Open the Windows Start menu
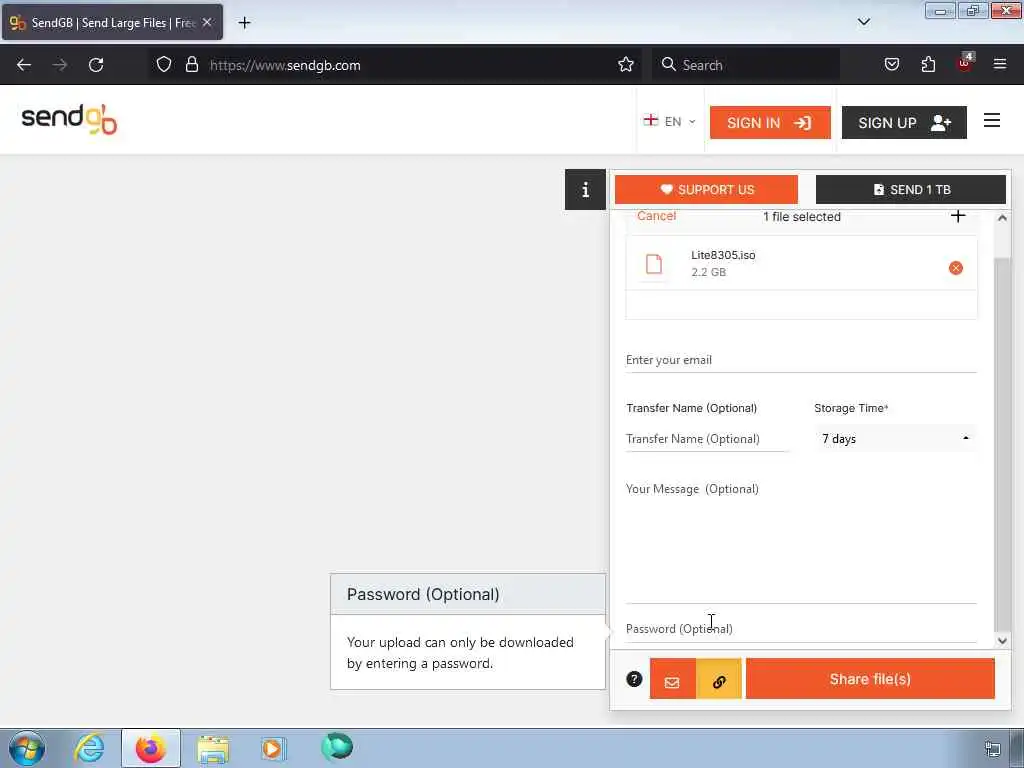The image size is (1024, 768). click(x=27, y=748)
